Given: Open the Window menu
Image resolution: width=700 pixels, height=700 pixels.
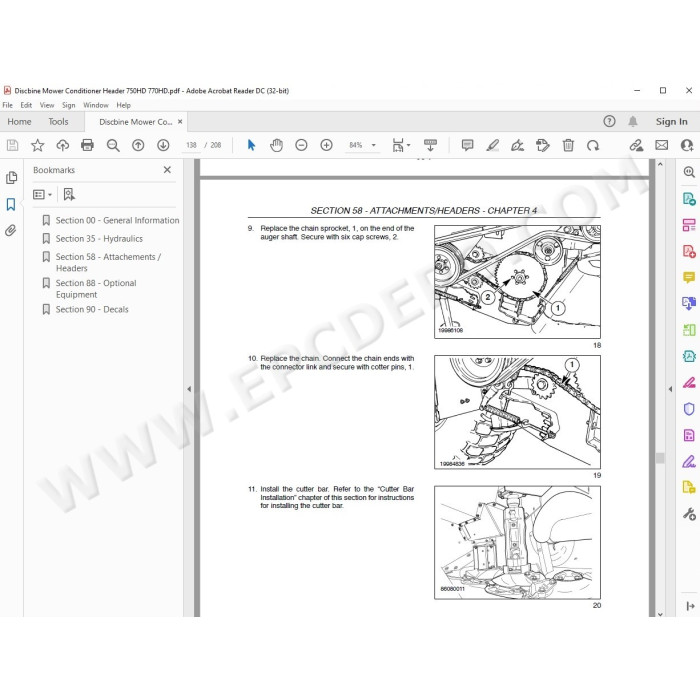Looking at the screenshot, I should click(96, 105).
